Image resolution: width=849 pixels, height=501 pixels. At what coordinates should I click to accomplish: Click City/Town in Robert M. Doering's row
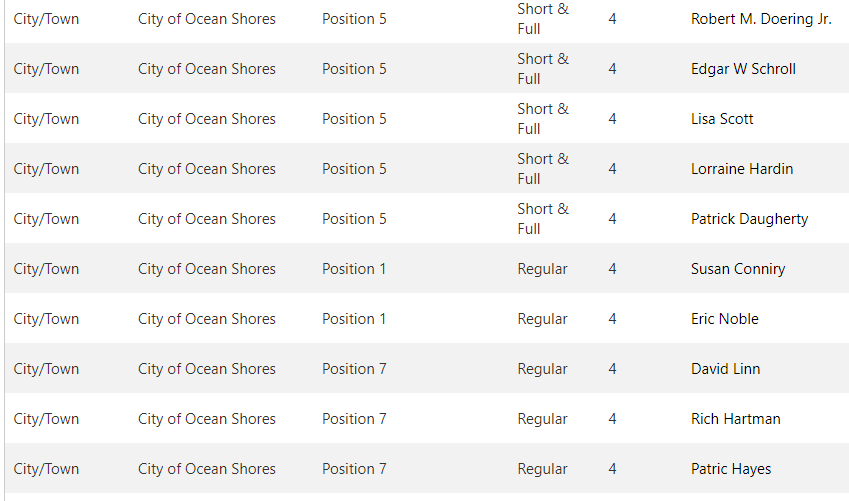[46, 19]
